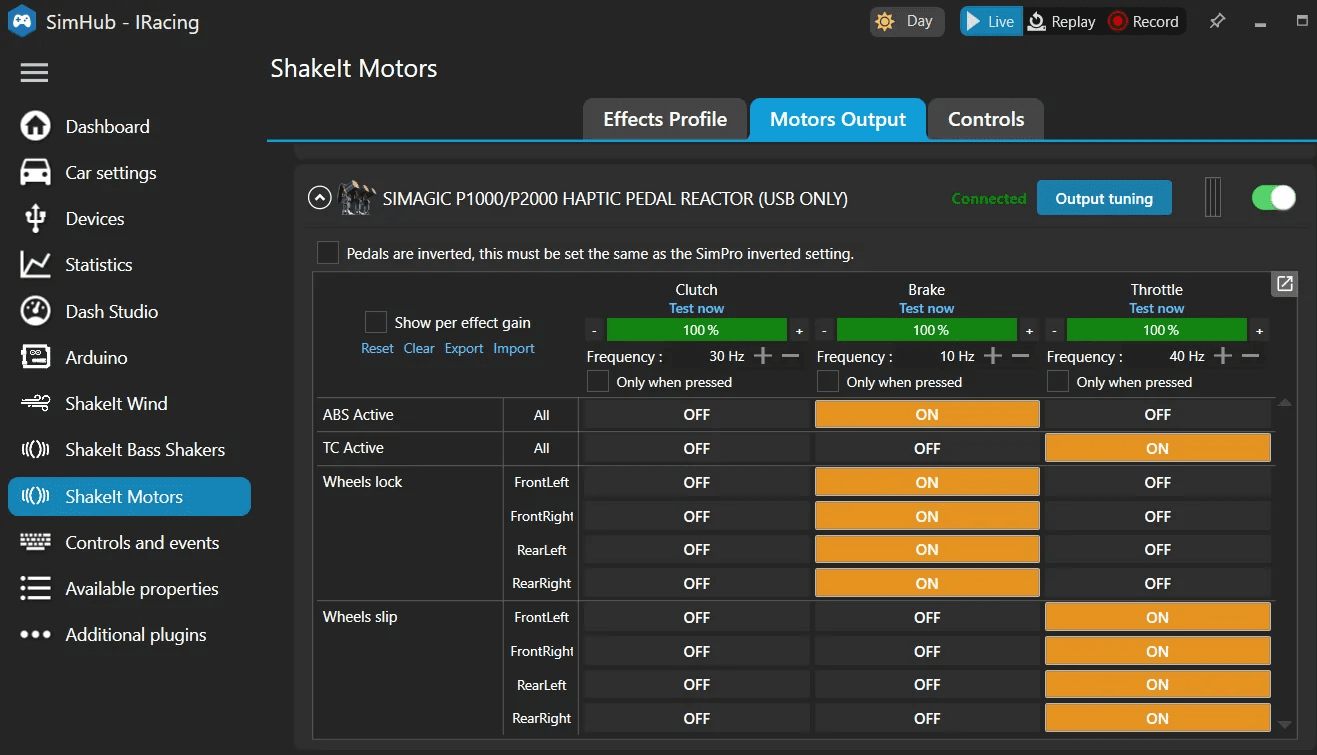Screen dimensions: 1317x755
Task: Turn off ABS Active on Brake
Action: click(927, 415)
